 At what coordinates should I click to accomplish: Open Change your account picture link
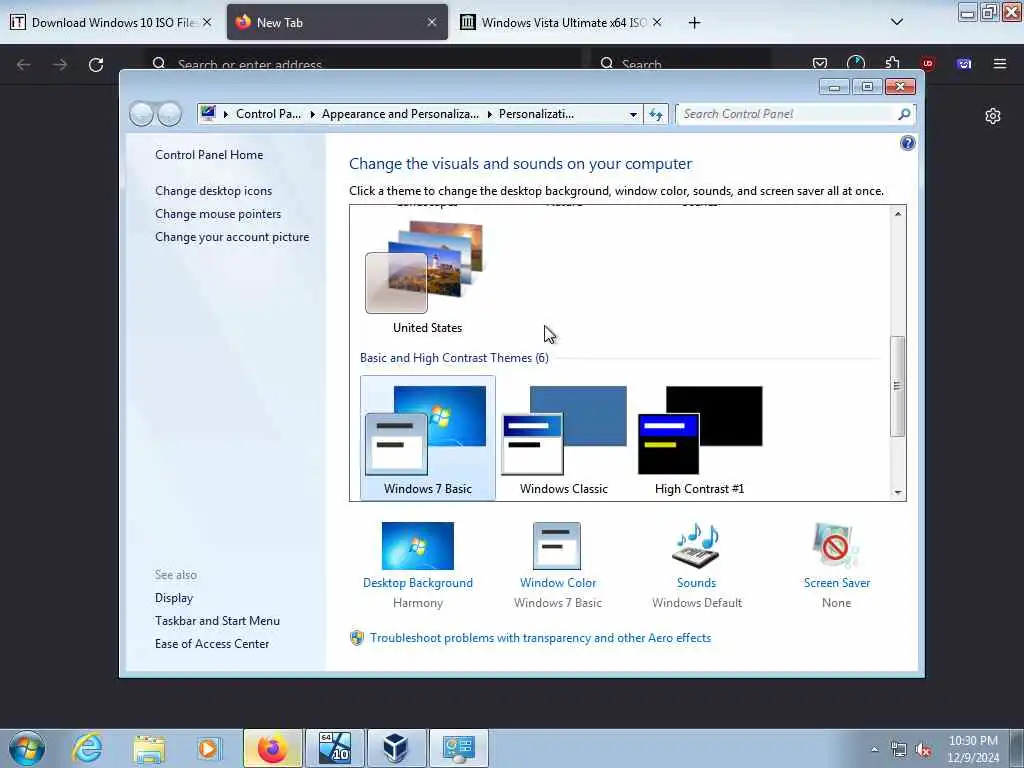(232, 236)
